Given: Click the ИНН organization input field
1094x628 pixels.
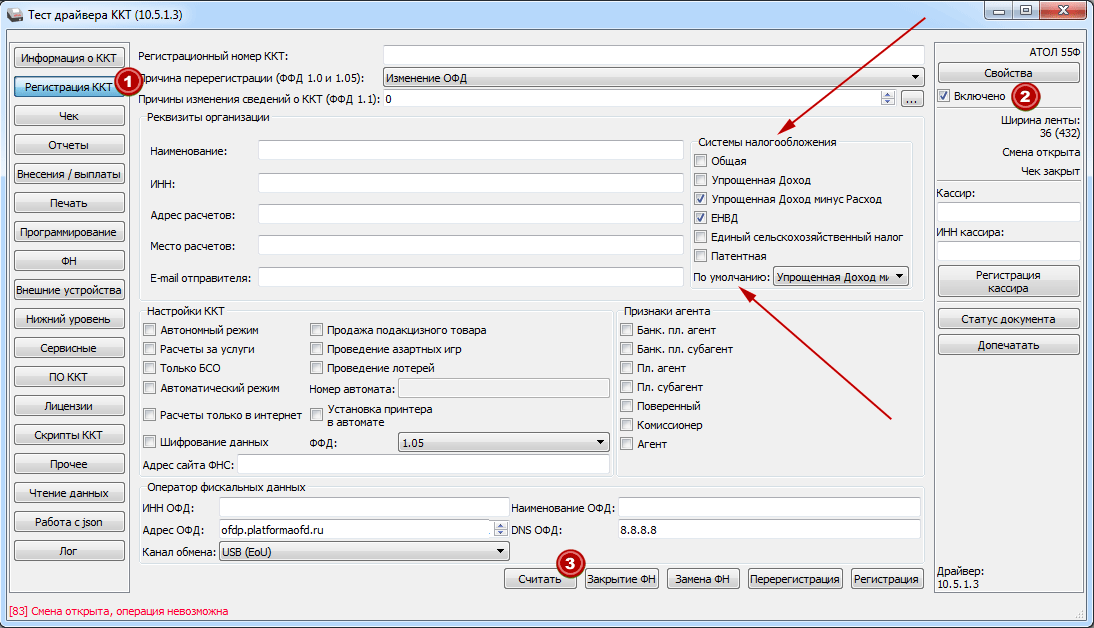Looking at the screenshot, I should pos(470,183).
